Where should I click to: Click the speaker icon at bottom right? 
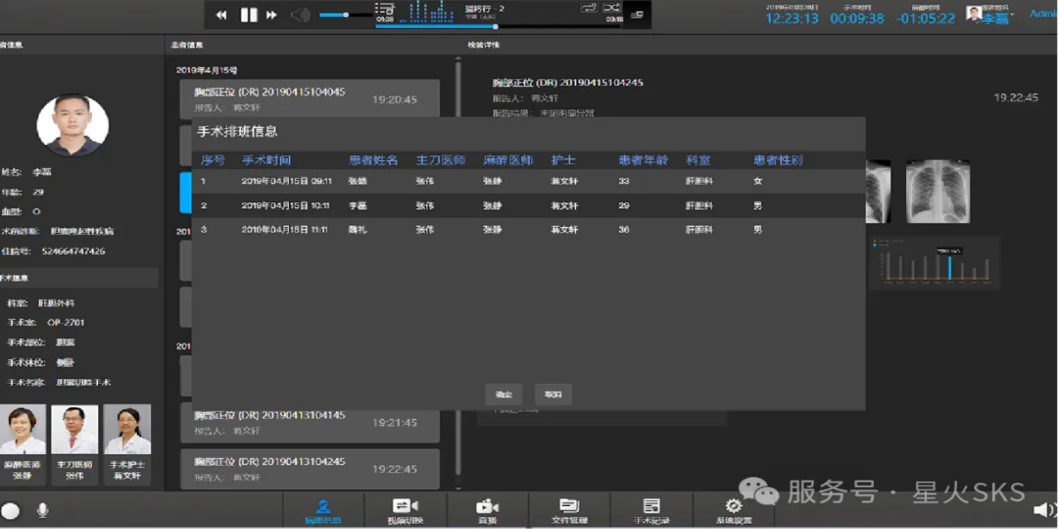pos(1044,511)
